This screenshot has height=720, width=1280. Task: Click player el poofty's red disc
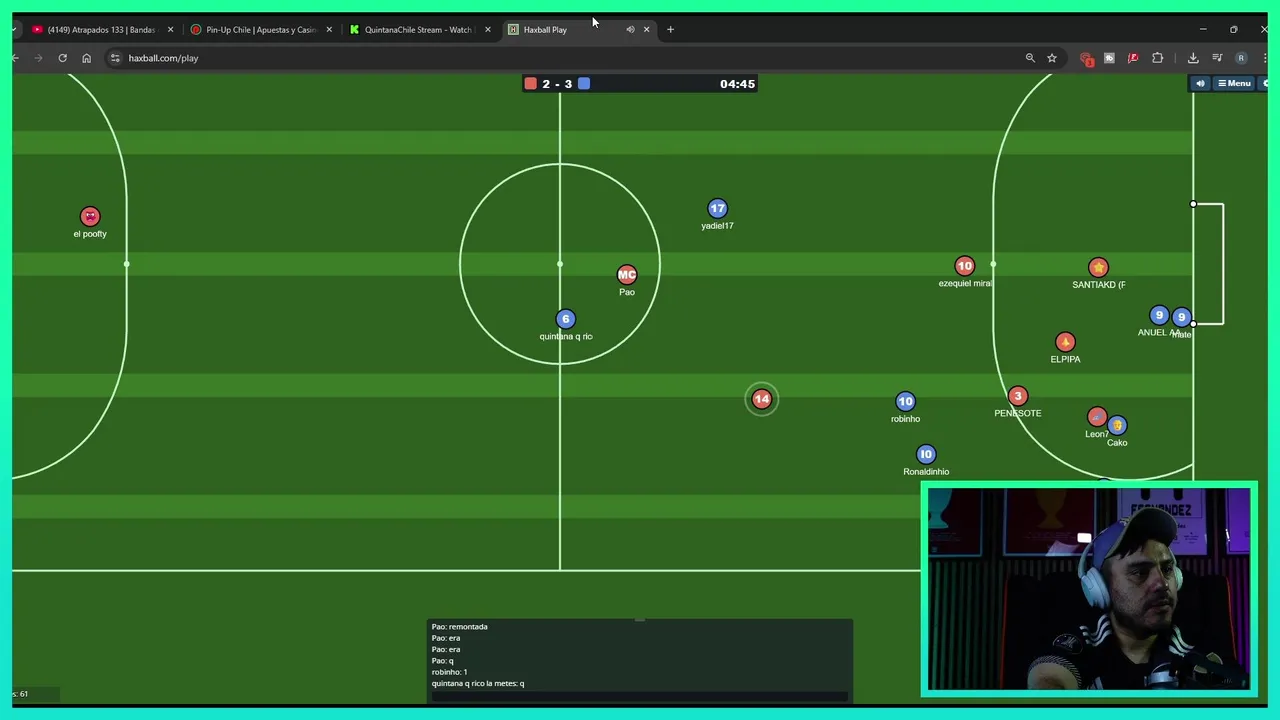[x=90, y=216]
